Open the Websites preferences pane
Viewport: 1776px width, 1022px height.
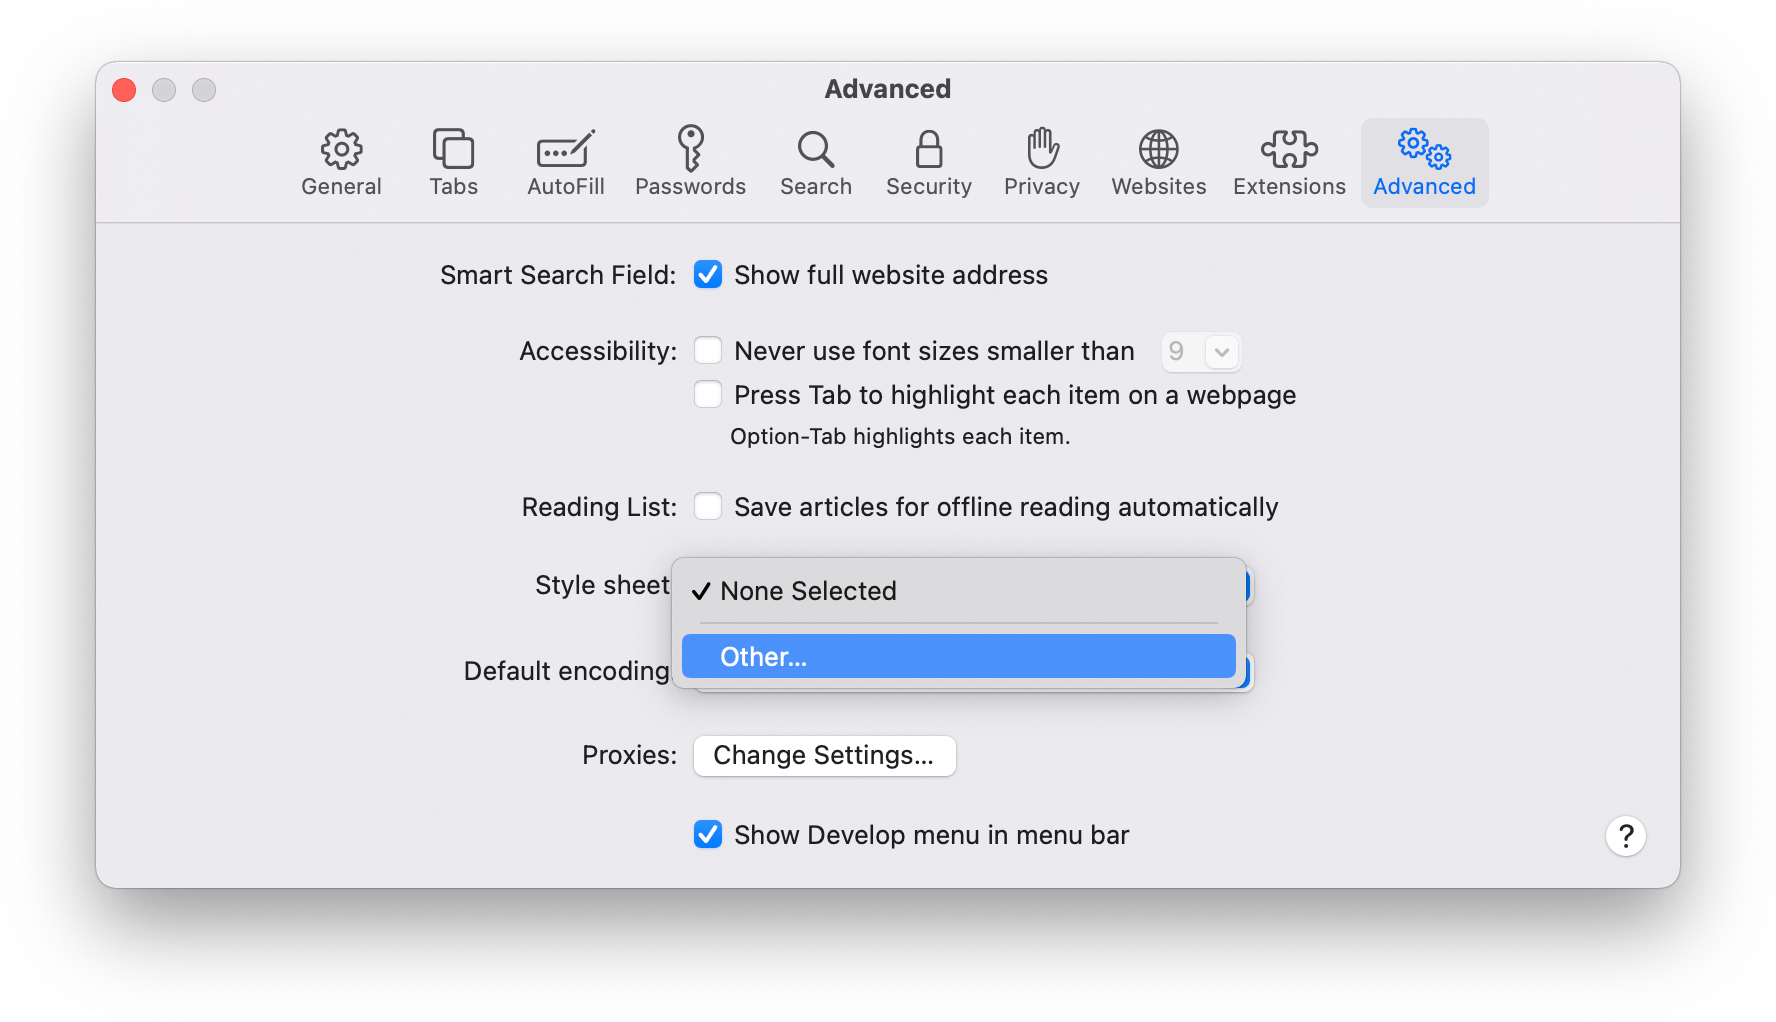(1158, 163)
